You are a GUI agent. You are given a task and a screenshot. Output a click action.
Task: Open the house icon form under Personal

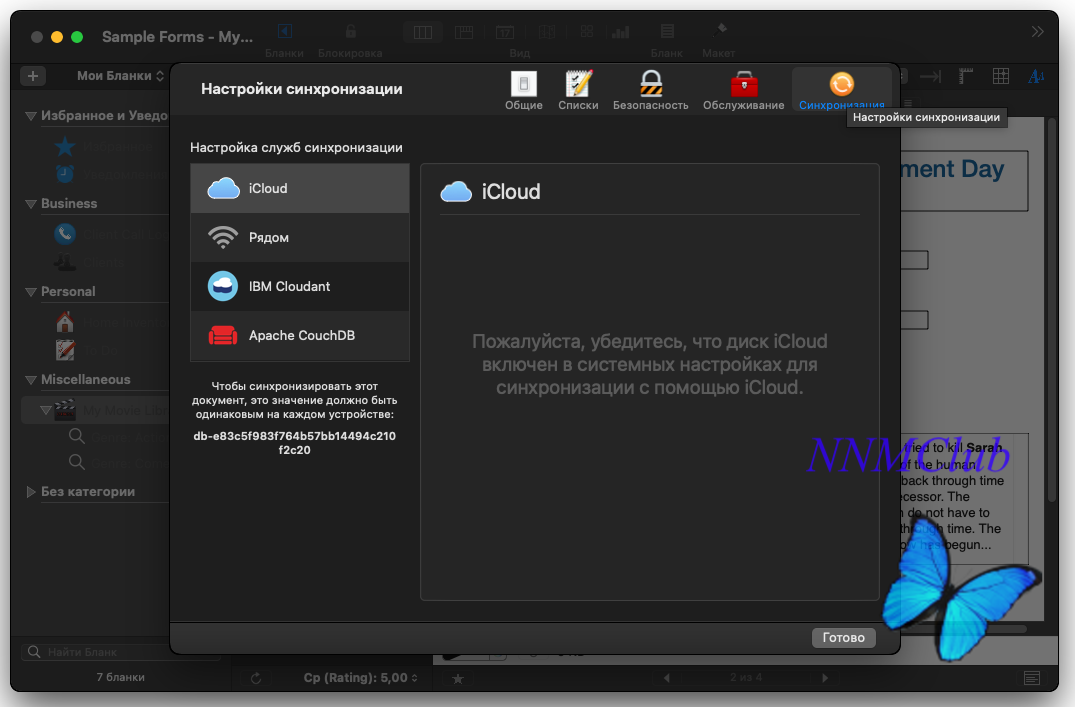(x=65, y=322)
